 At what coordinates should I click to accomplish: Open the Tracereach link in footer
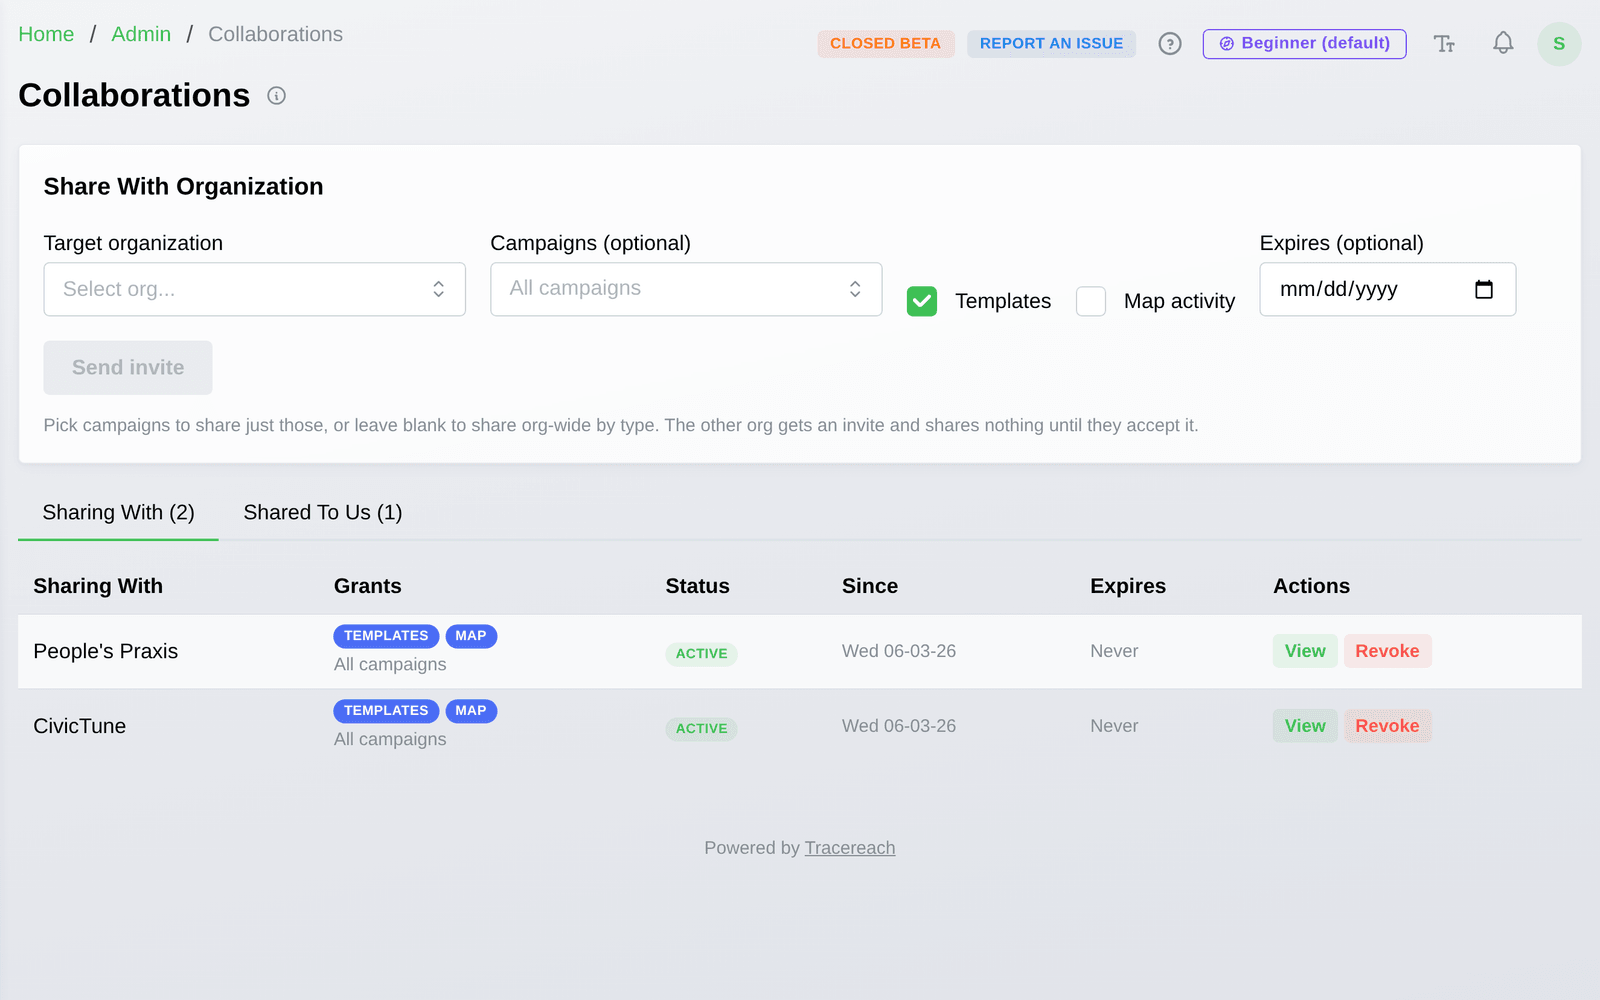coord(850,848)
